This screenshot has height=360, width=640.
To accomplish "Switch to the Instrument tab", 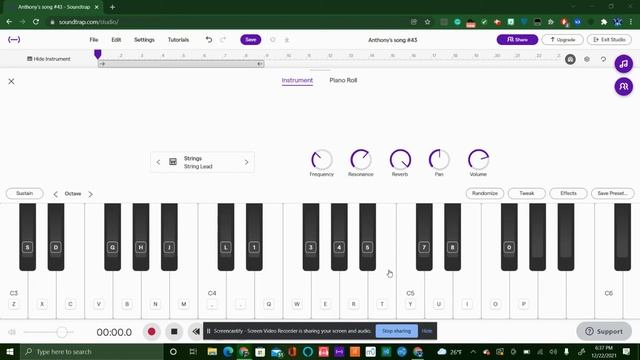I will [x=297, y=80].
